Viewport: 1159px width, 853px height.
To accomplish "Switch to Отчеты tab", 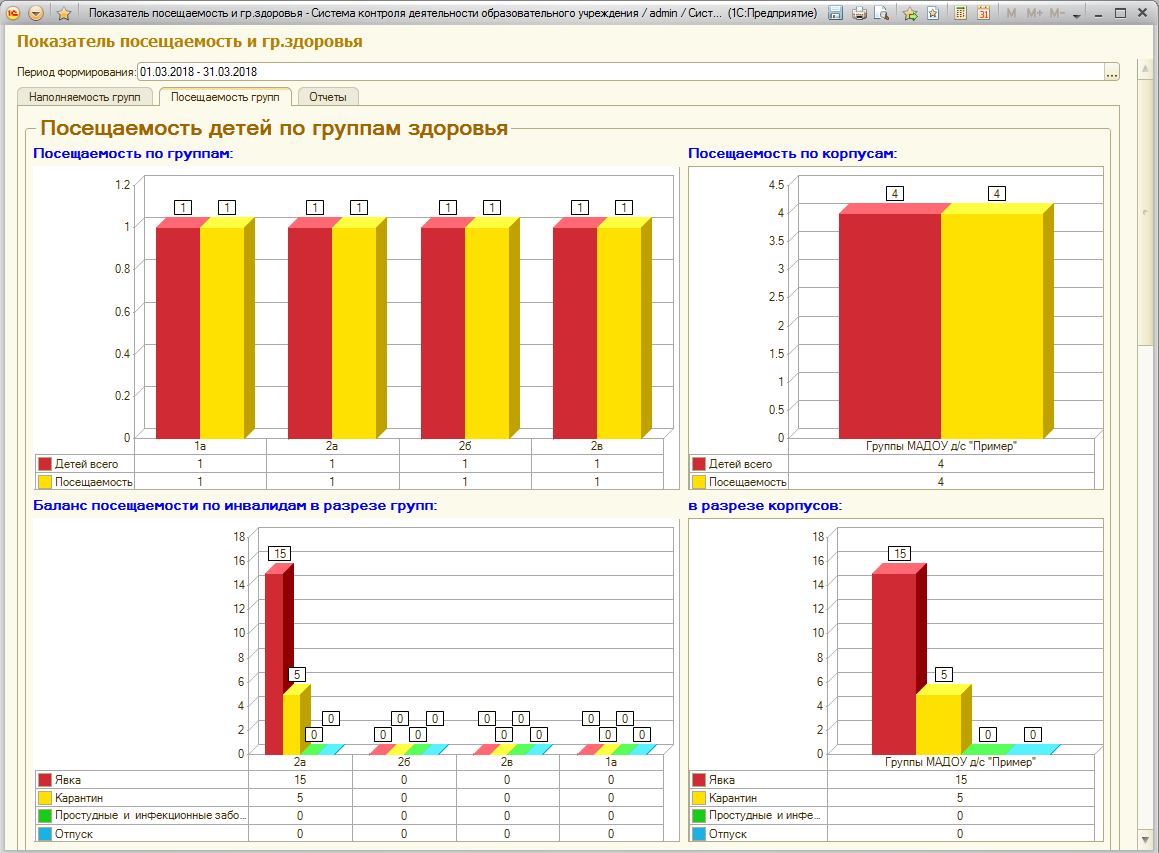I will tap(327, 97).
